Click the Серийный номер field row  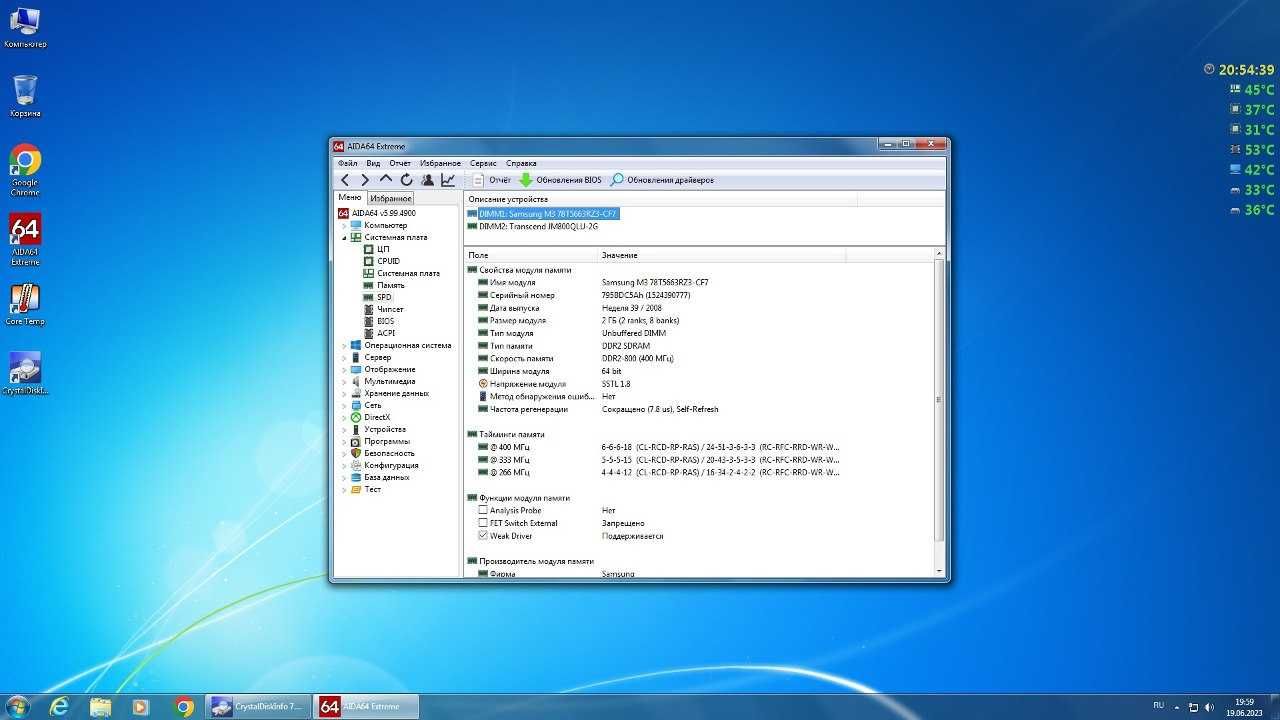pos(699,295)
